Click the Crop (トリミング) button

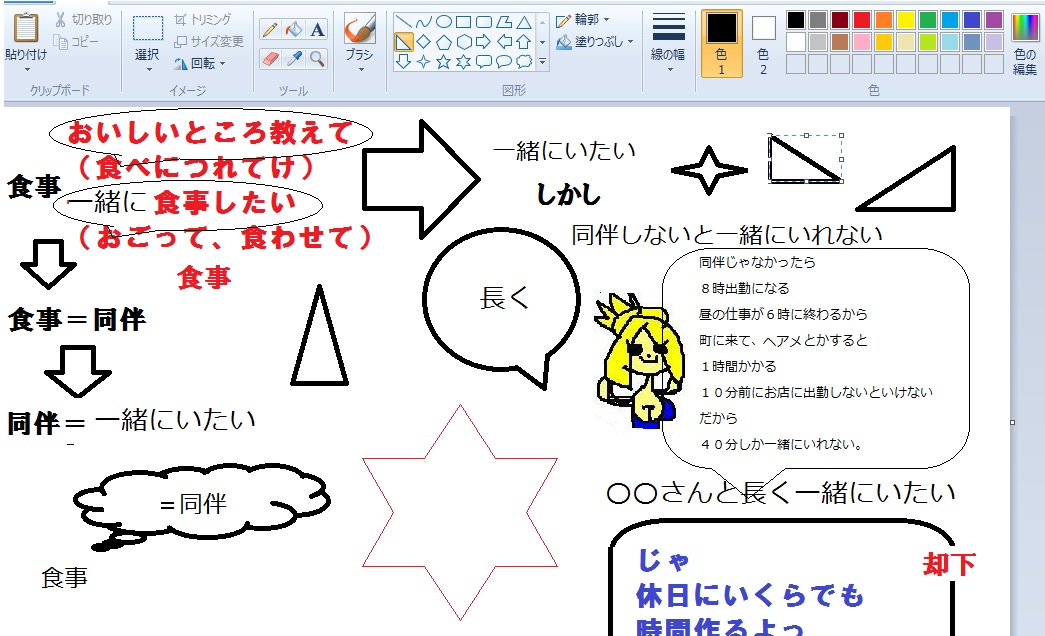tap(203, 19)
